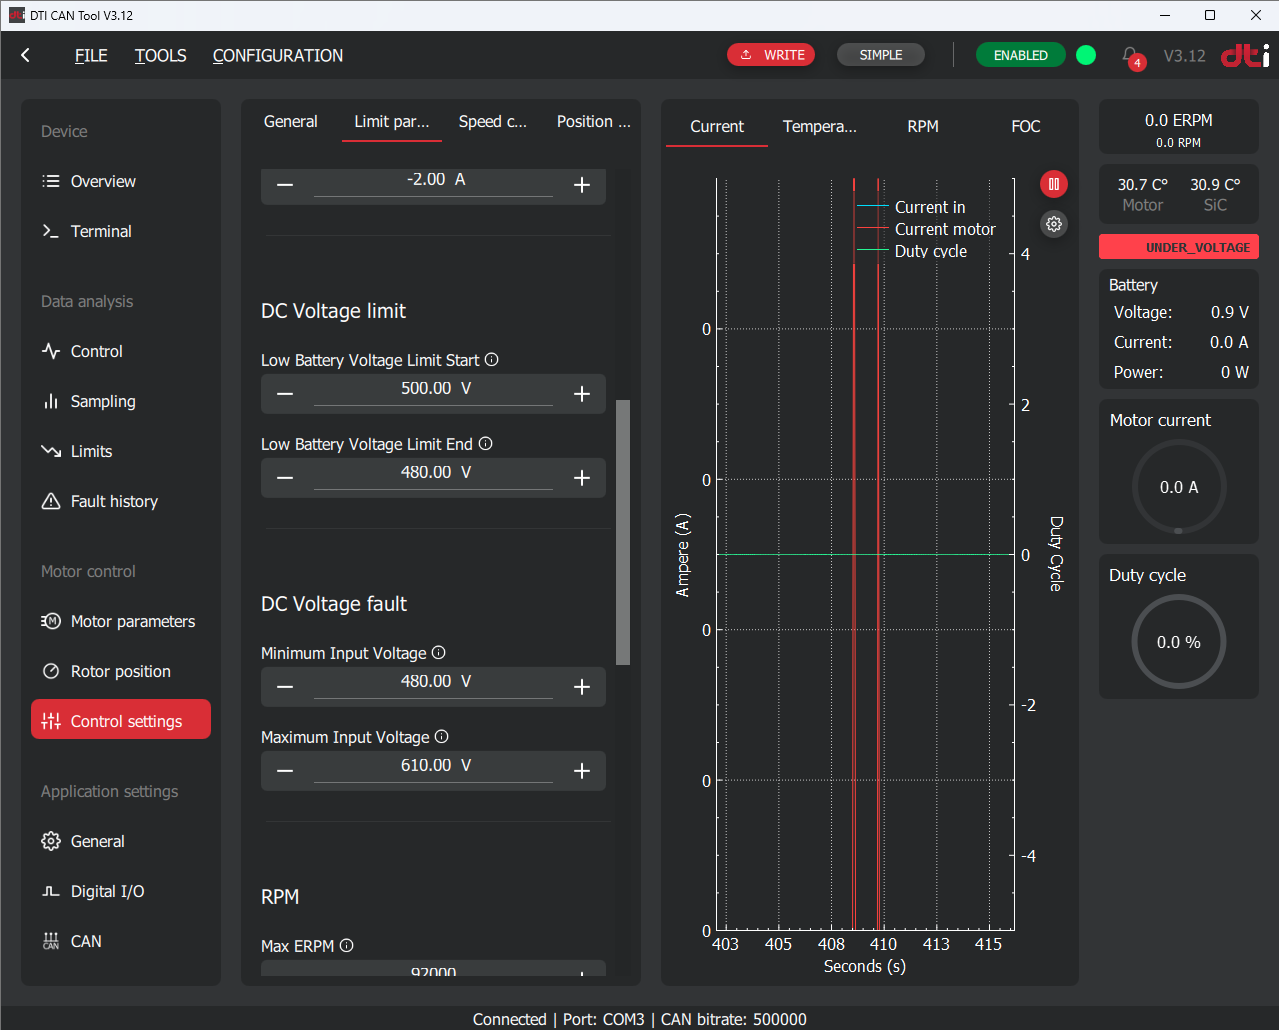This screenshot has width=1279, height=1030.
Task: Click 'Current motor' legend entry
Action: 927,229
